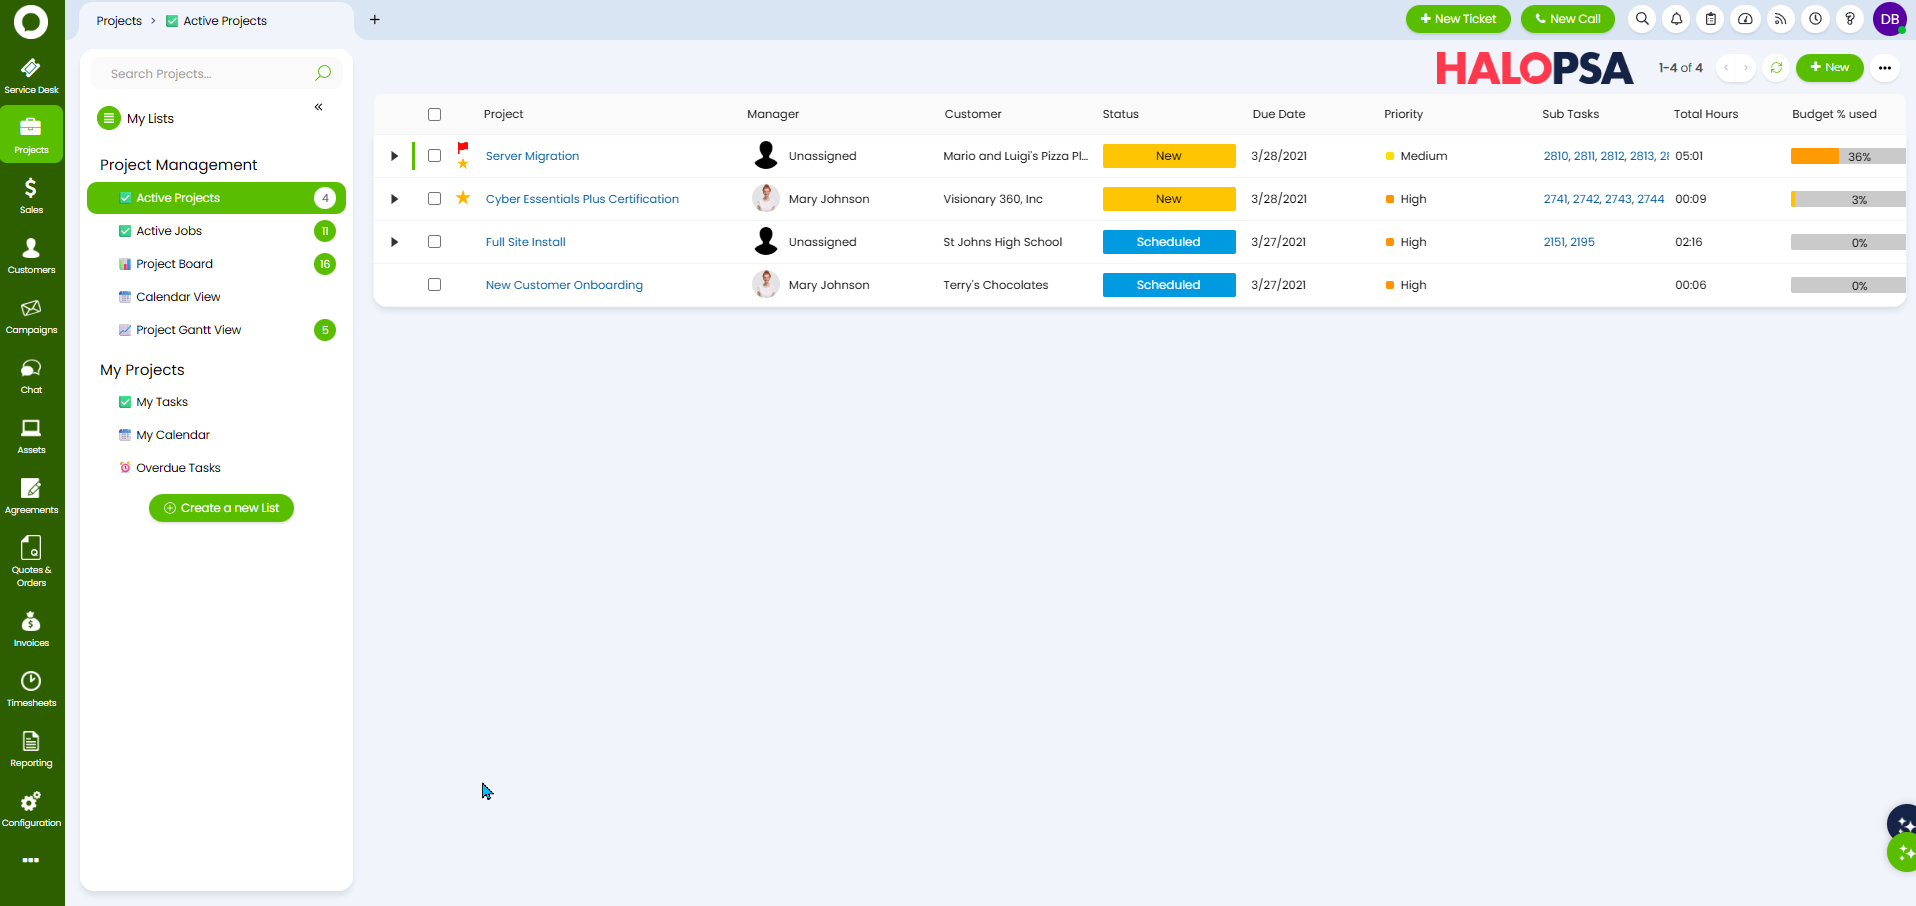Expand the Cyber Essentials Plus Certification row

[x=394, y=199]
